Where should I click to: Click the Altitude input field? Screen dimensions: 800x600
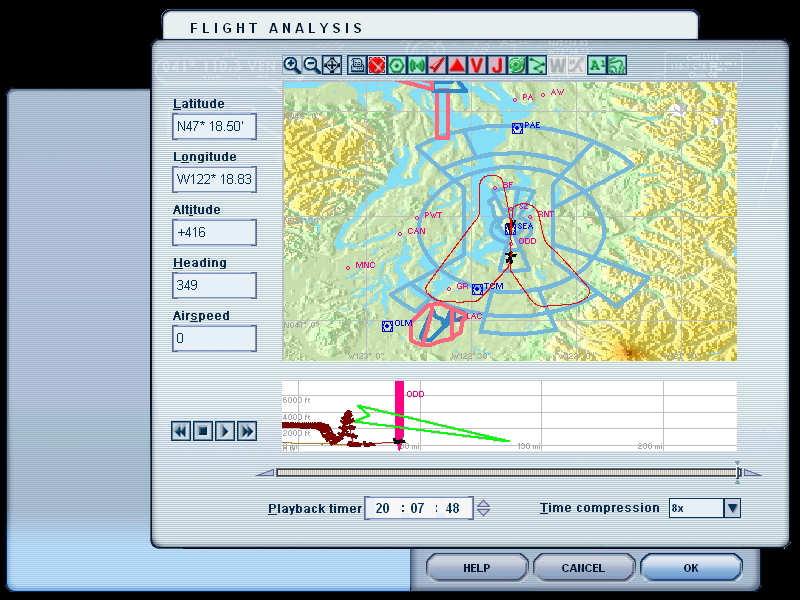point(214,233)
